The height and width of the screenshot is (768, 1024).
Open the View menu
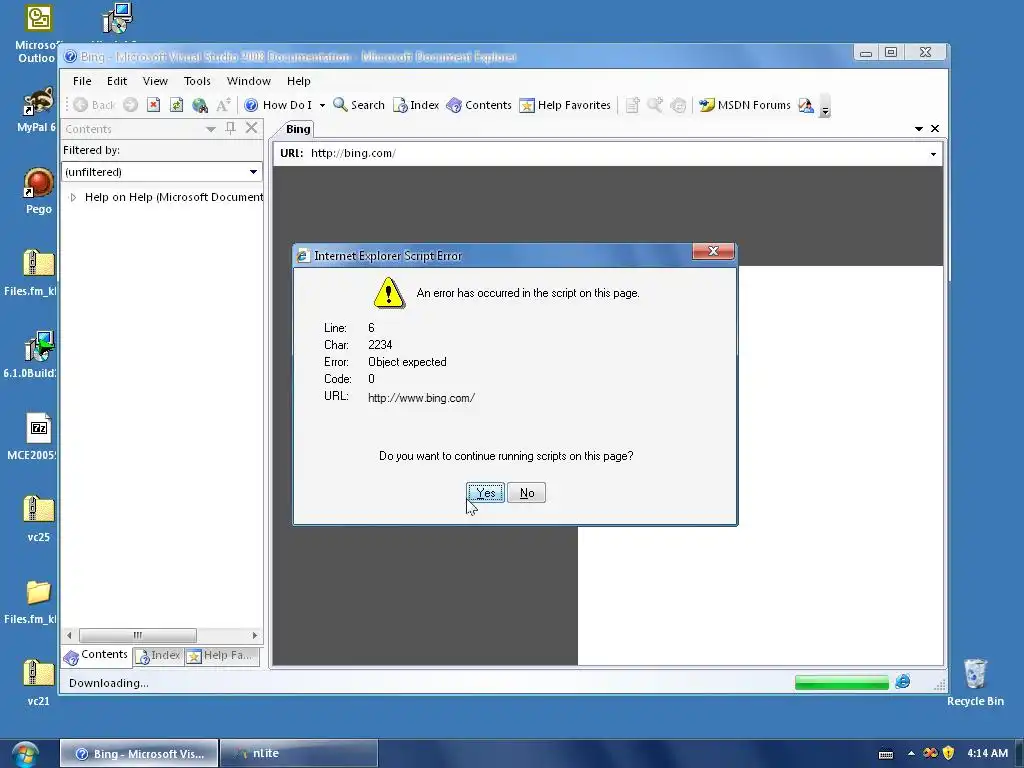pyautogui.click(x=155, y=81)
